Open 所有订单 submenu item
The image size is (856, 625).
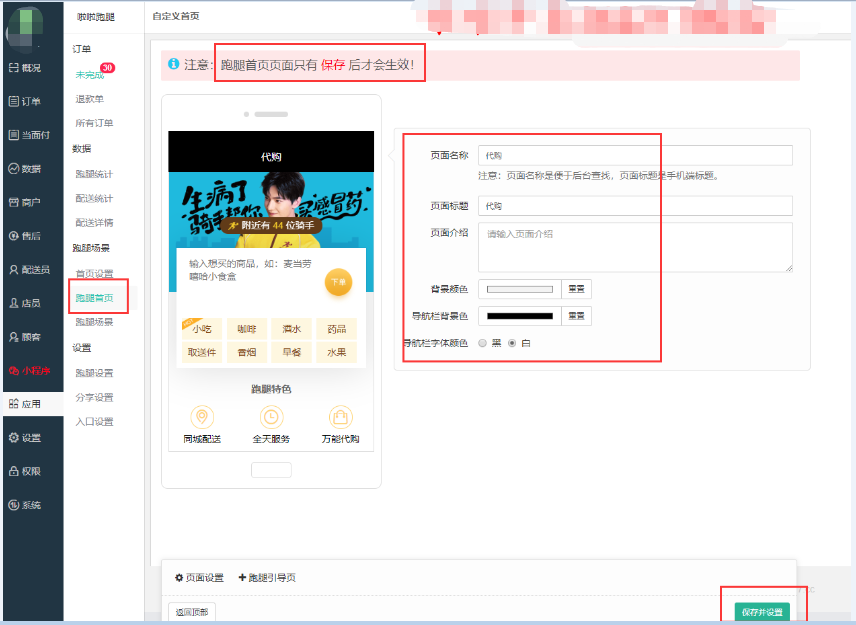[x=94, y=123]
